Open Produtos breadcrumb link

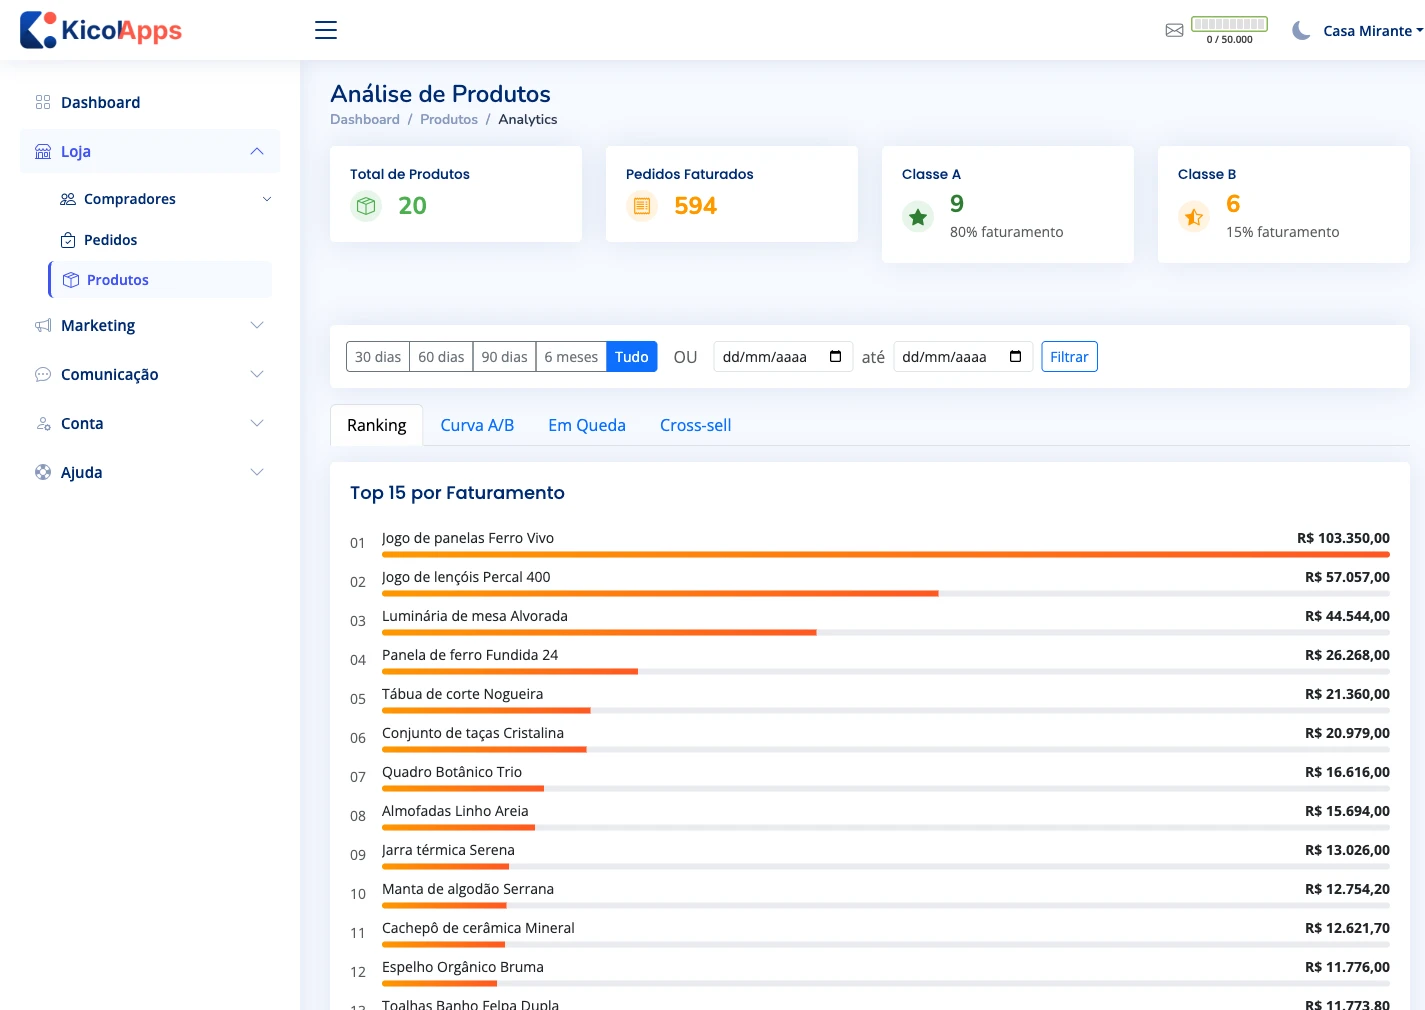pyautogui.click(x=449, y=119)
